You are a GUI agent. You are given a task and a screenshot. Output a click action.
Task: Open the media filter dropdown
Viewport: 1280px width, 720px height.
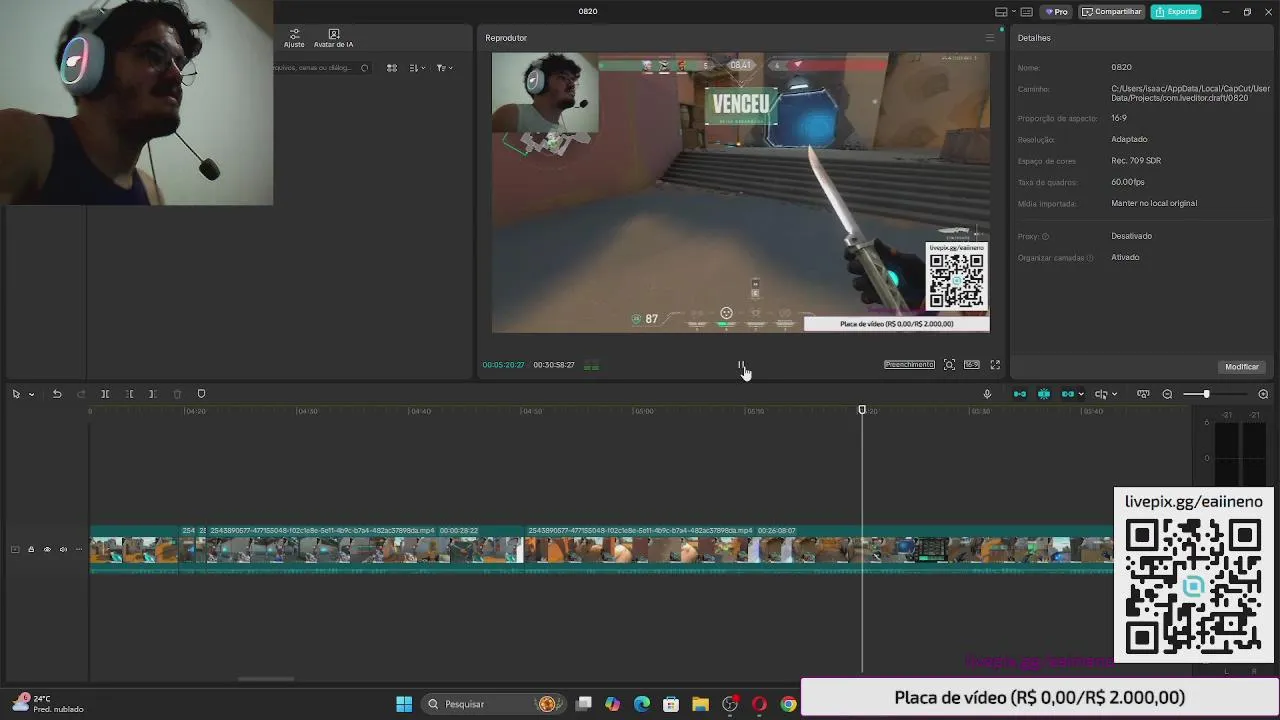pyautogui.click(x=444, y=68)
